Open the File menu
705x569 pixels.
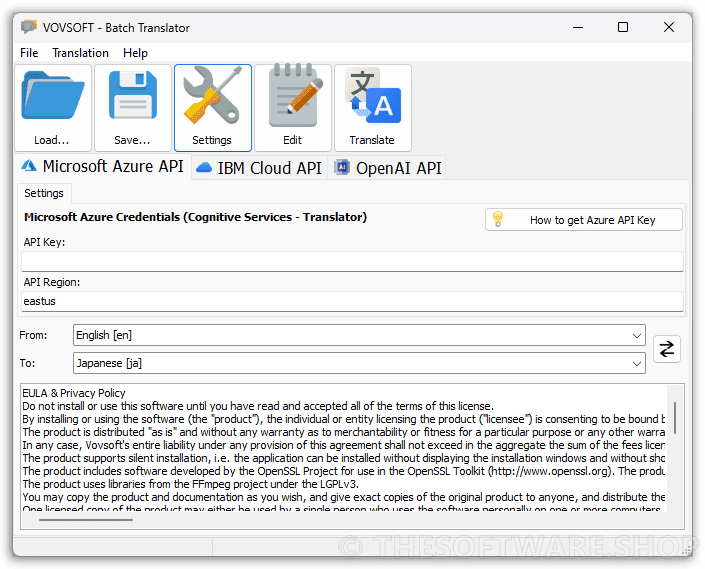[29, 53]
